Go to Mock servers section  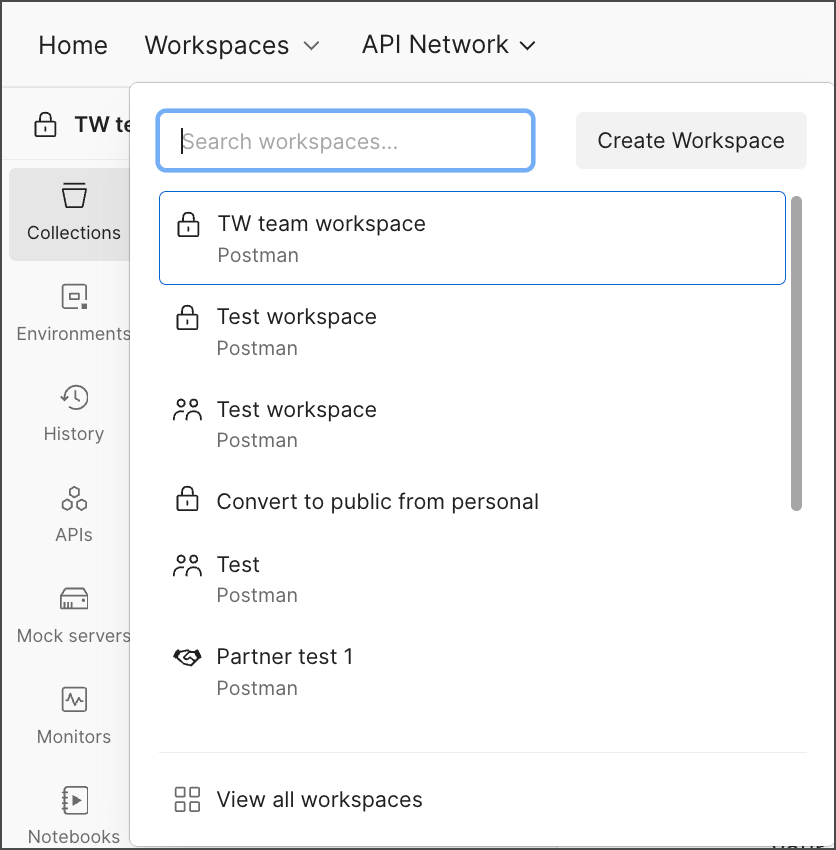point(73,615)
